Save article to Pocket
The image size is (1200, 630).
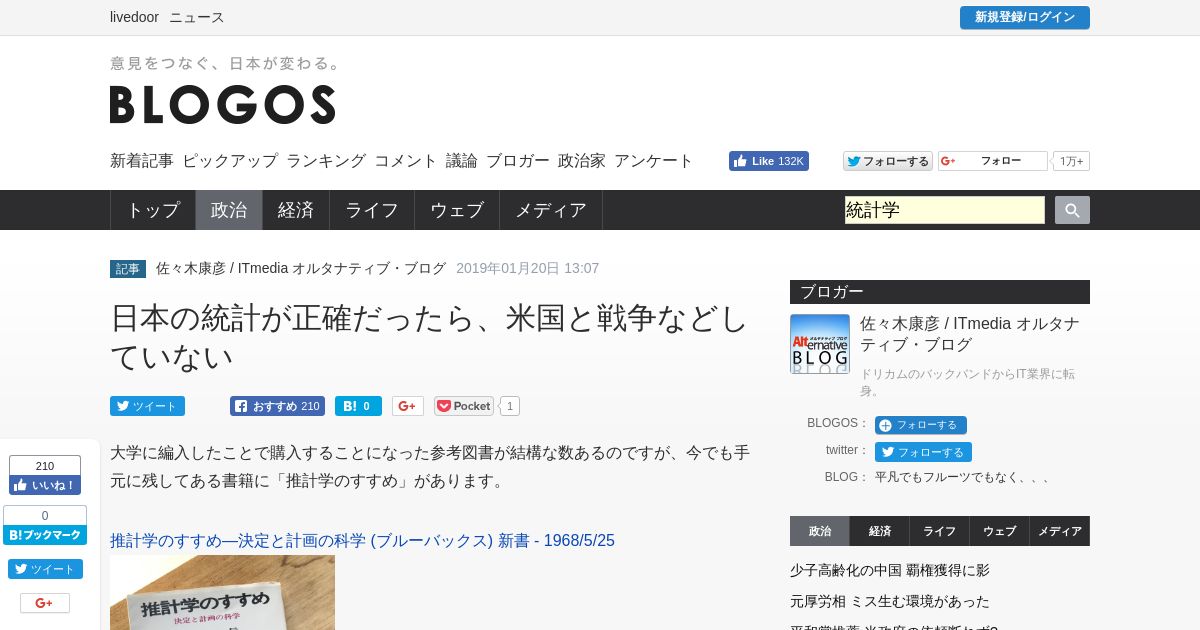pyautogui.click(x=464, y=406)
